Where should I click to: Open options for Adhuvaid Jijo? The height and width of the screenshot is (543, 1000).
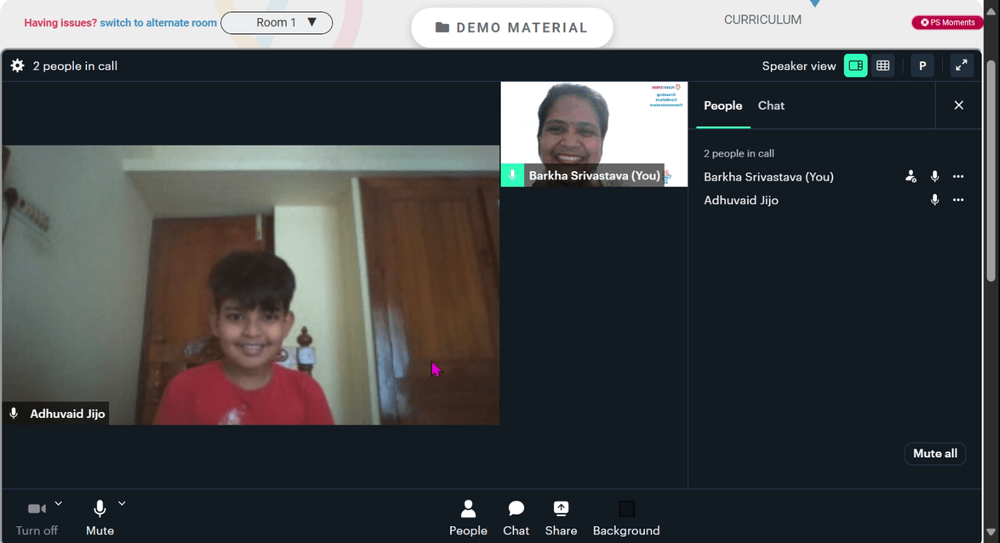(x=958, y=200)
